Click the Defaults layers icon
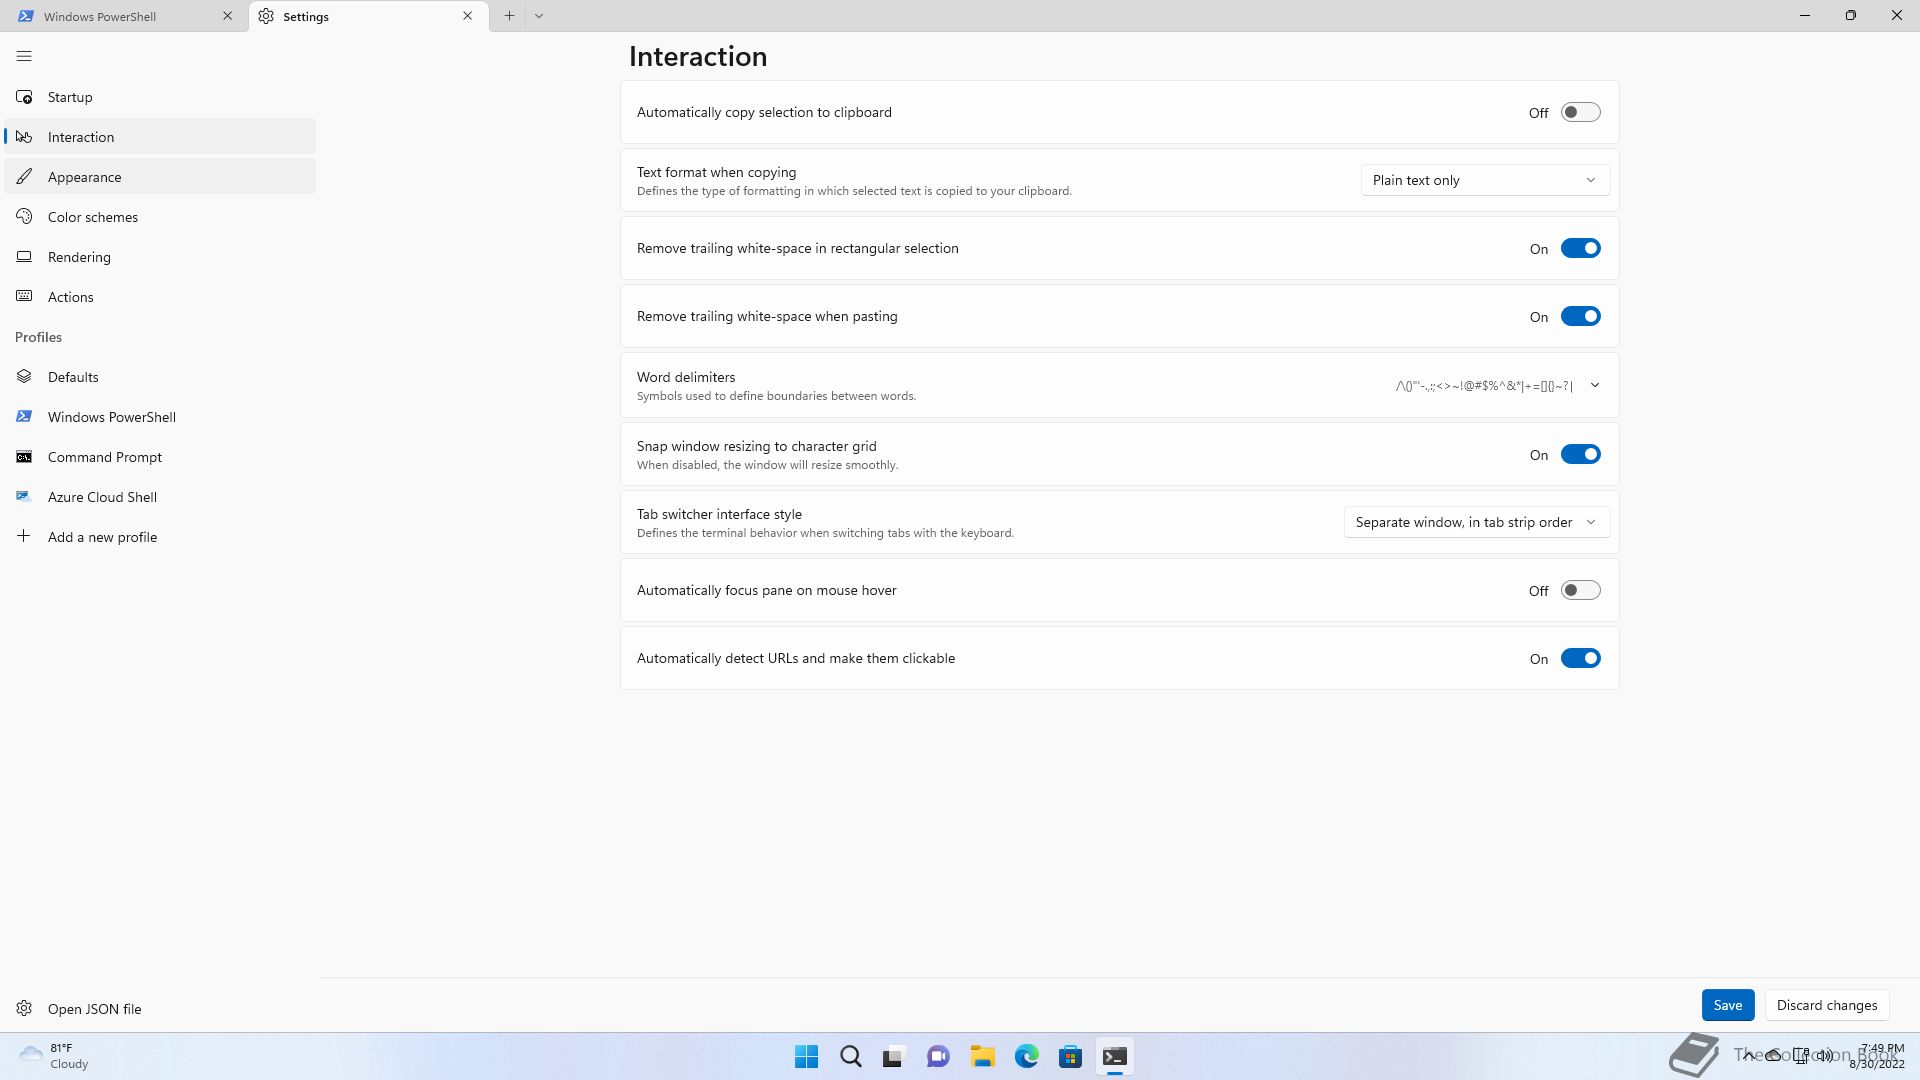This screenshot has height=1080, width=1920. 24,377
